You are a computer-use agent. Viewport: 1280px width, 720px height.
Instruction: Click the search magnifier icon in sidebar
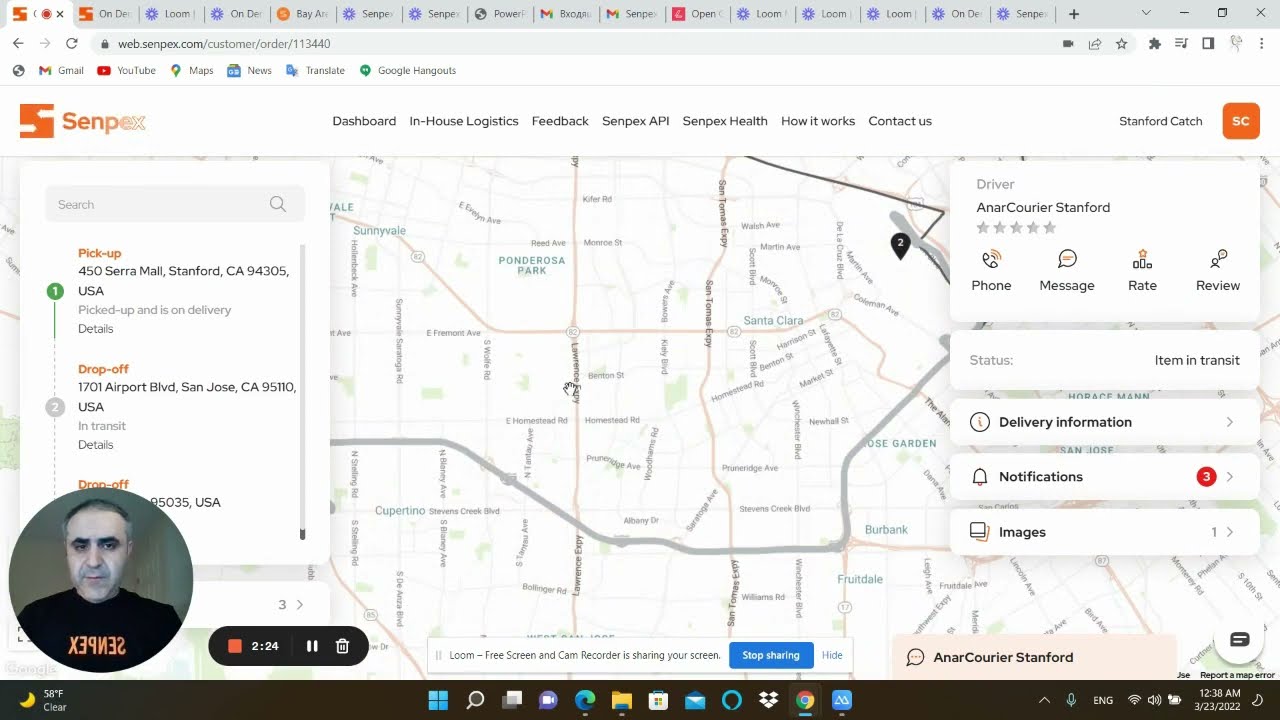coord(278,204)
